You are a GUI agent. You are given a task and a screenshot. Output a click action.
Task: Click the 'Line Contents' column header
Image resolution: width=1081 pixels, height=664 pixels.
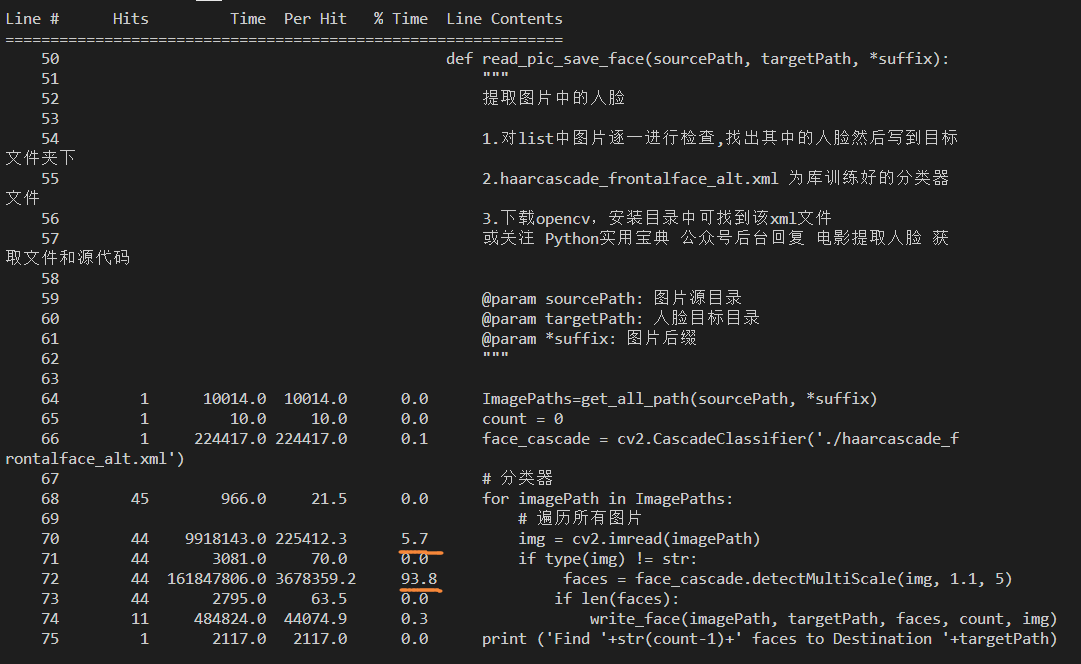click(x=504, y=19)
